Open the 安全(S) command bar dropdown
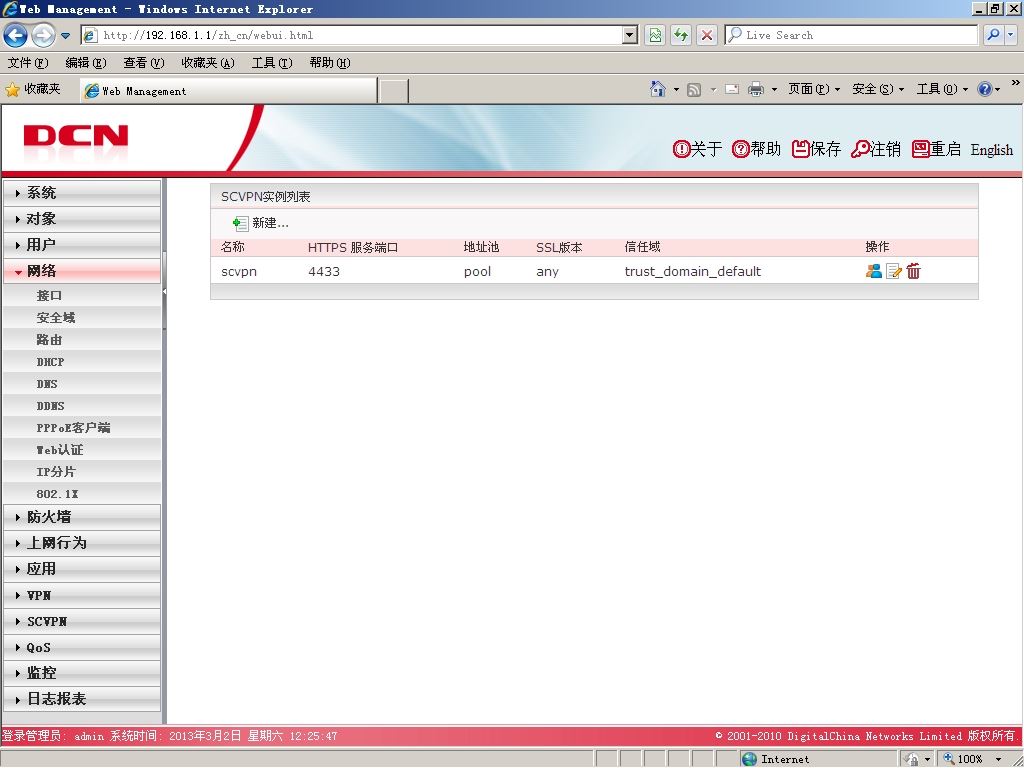This screenshot has height=768, width=1024. (878, 89)
